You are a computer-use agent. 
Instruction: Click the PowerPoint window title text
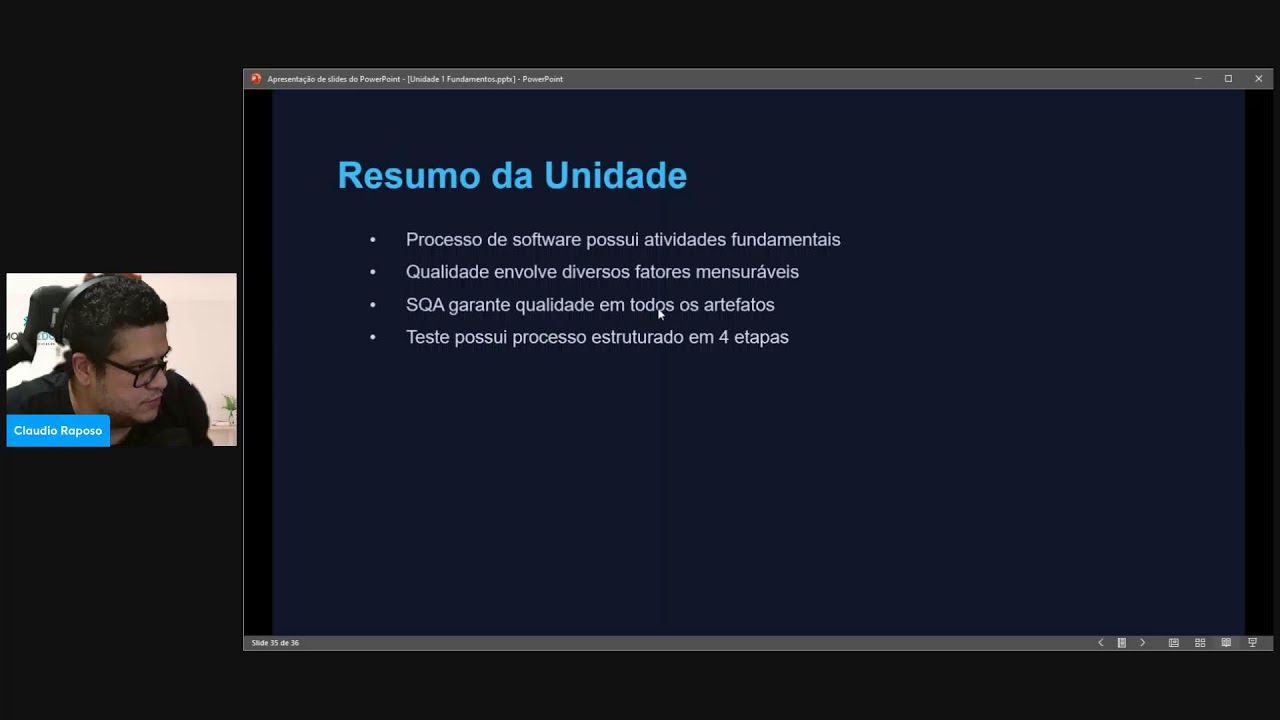pyautogui.click(x=415, y=79)
